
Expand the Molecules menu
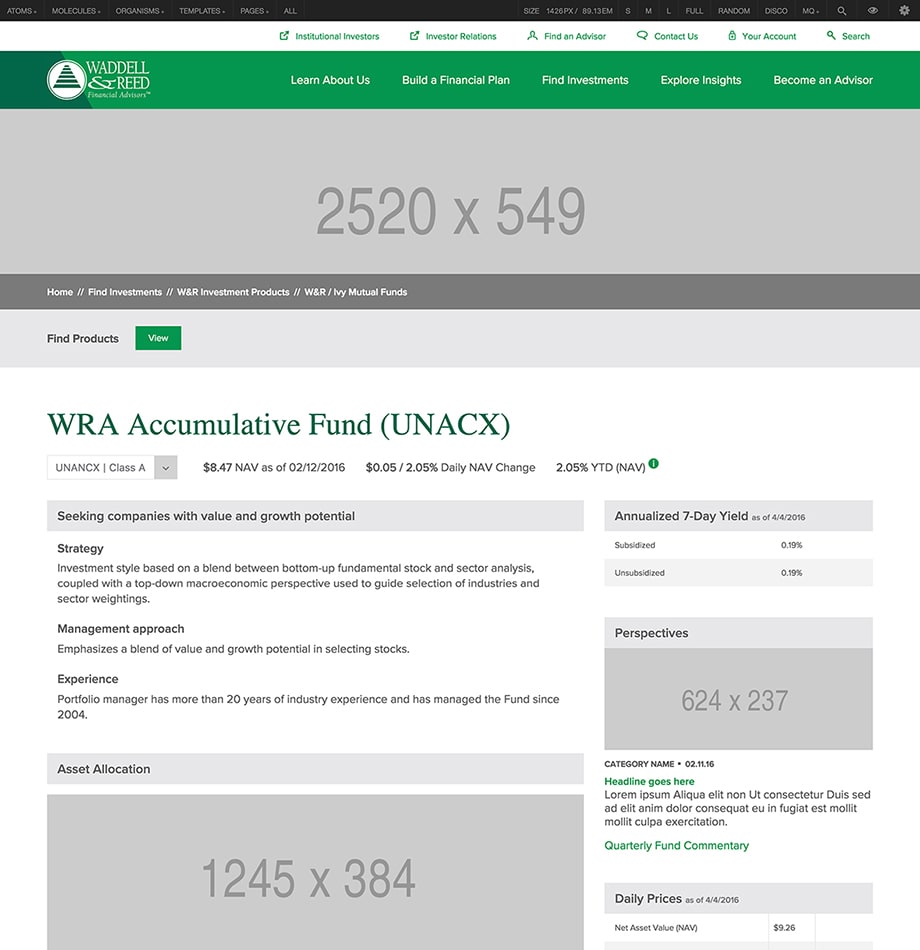[76, 11]
